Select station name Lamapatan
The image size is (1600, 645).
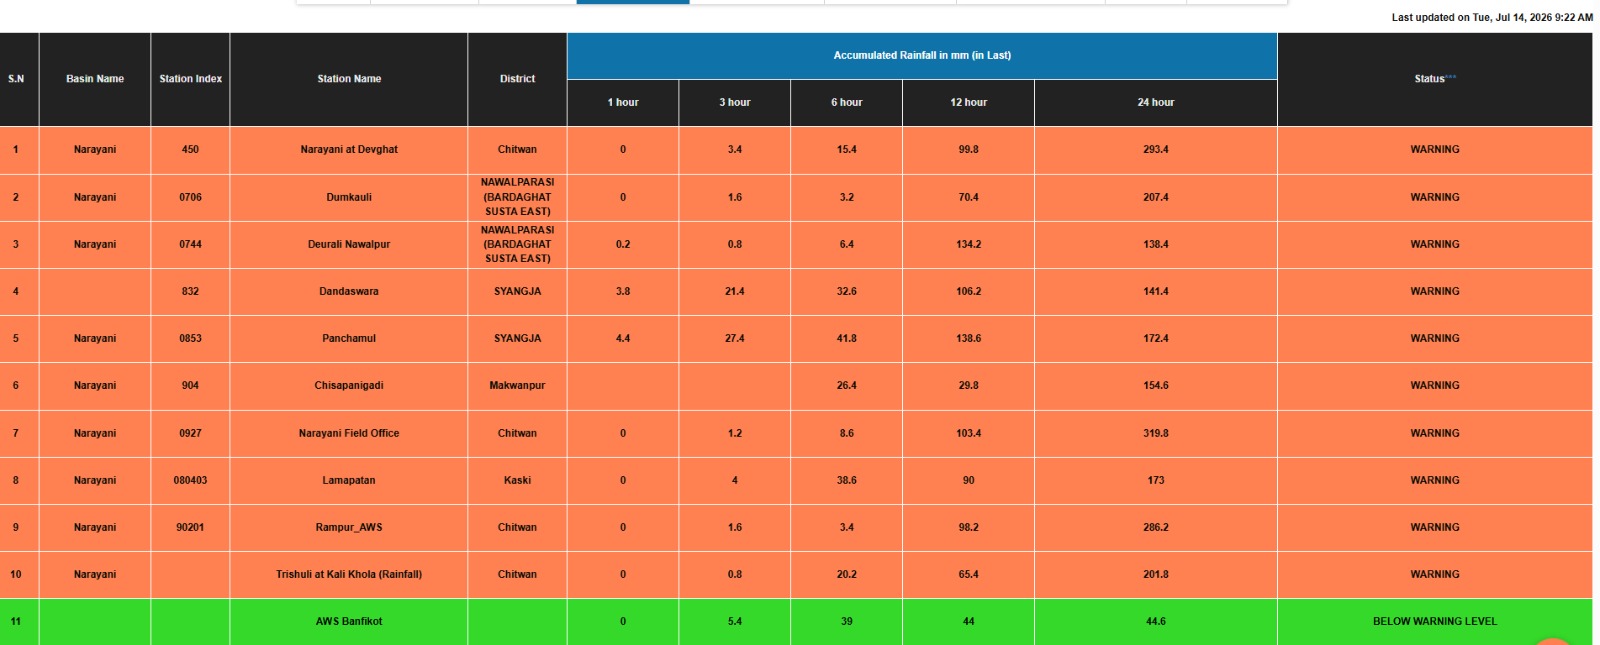coord(349,481)
